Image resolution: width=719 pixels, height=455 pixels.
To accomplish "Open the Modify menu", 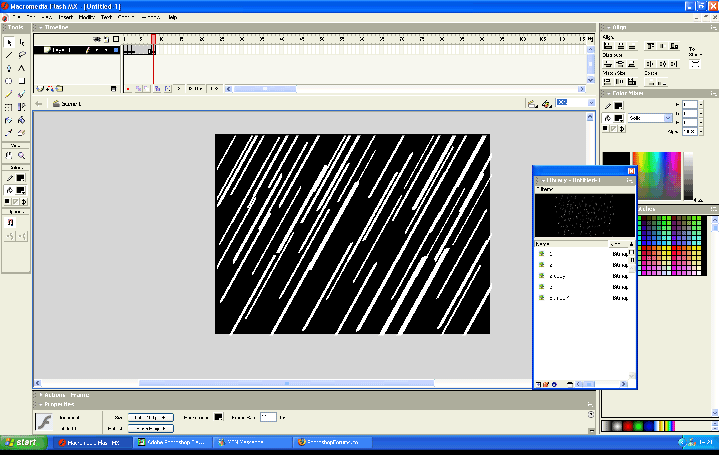I will pos(86,17).
